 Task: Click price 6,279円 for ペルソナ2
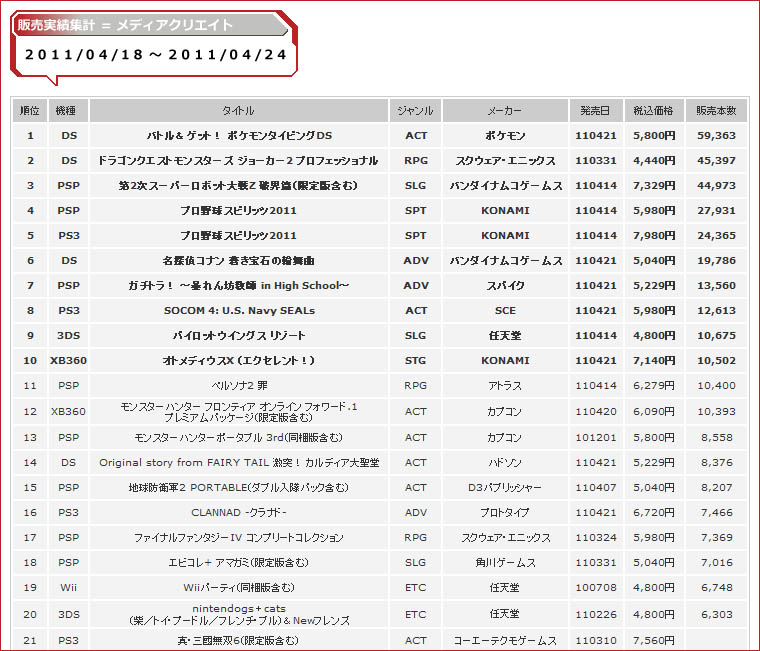tap(654, 386)
